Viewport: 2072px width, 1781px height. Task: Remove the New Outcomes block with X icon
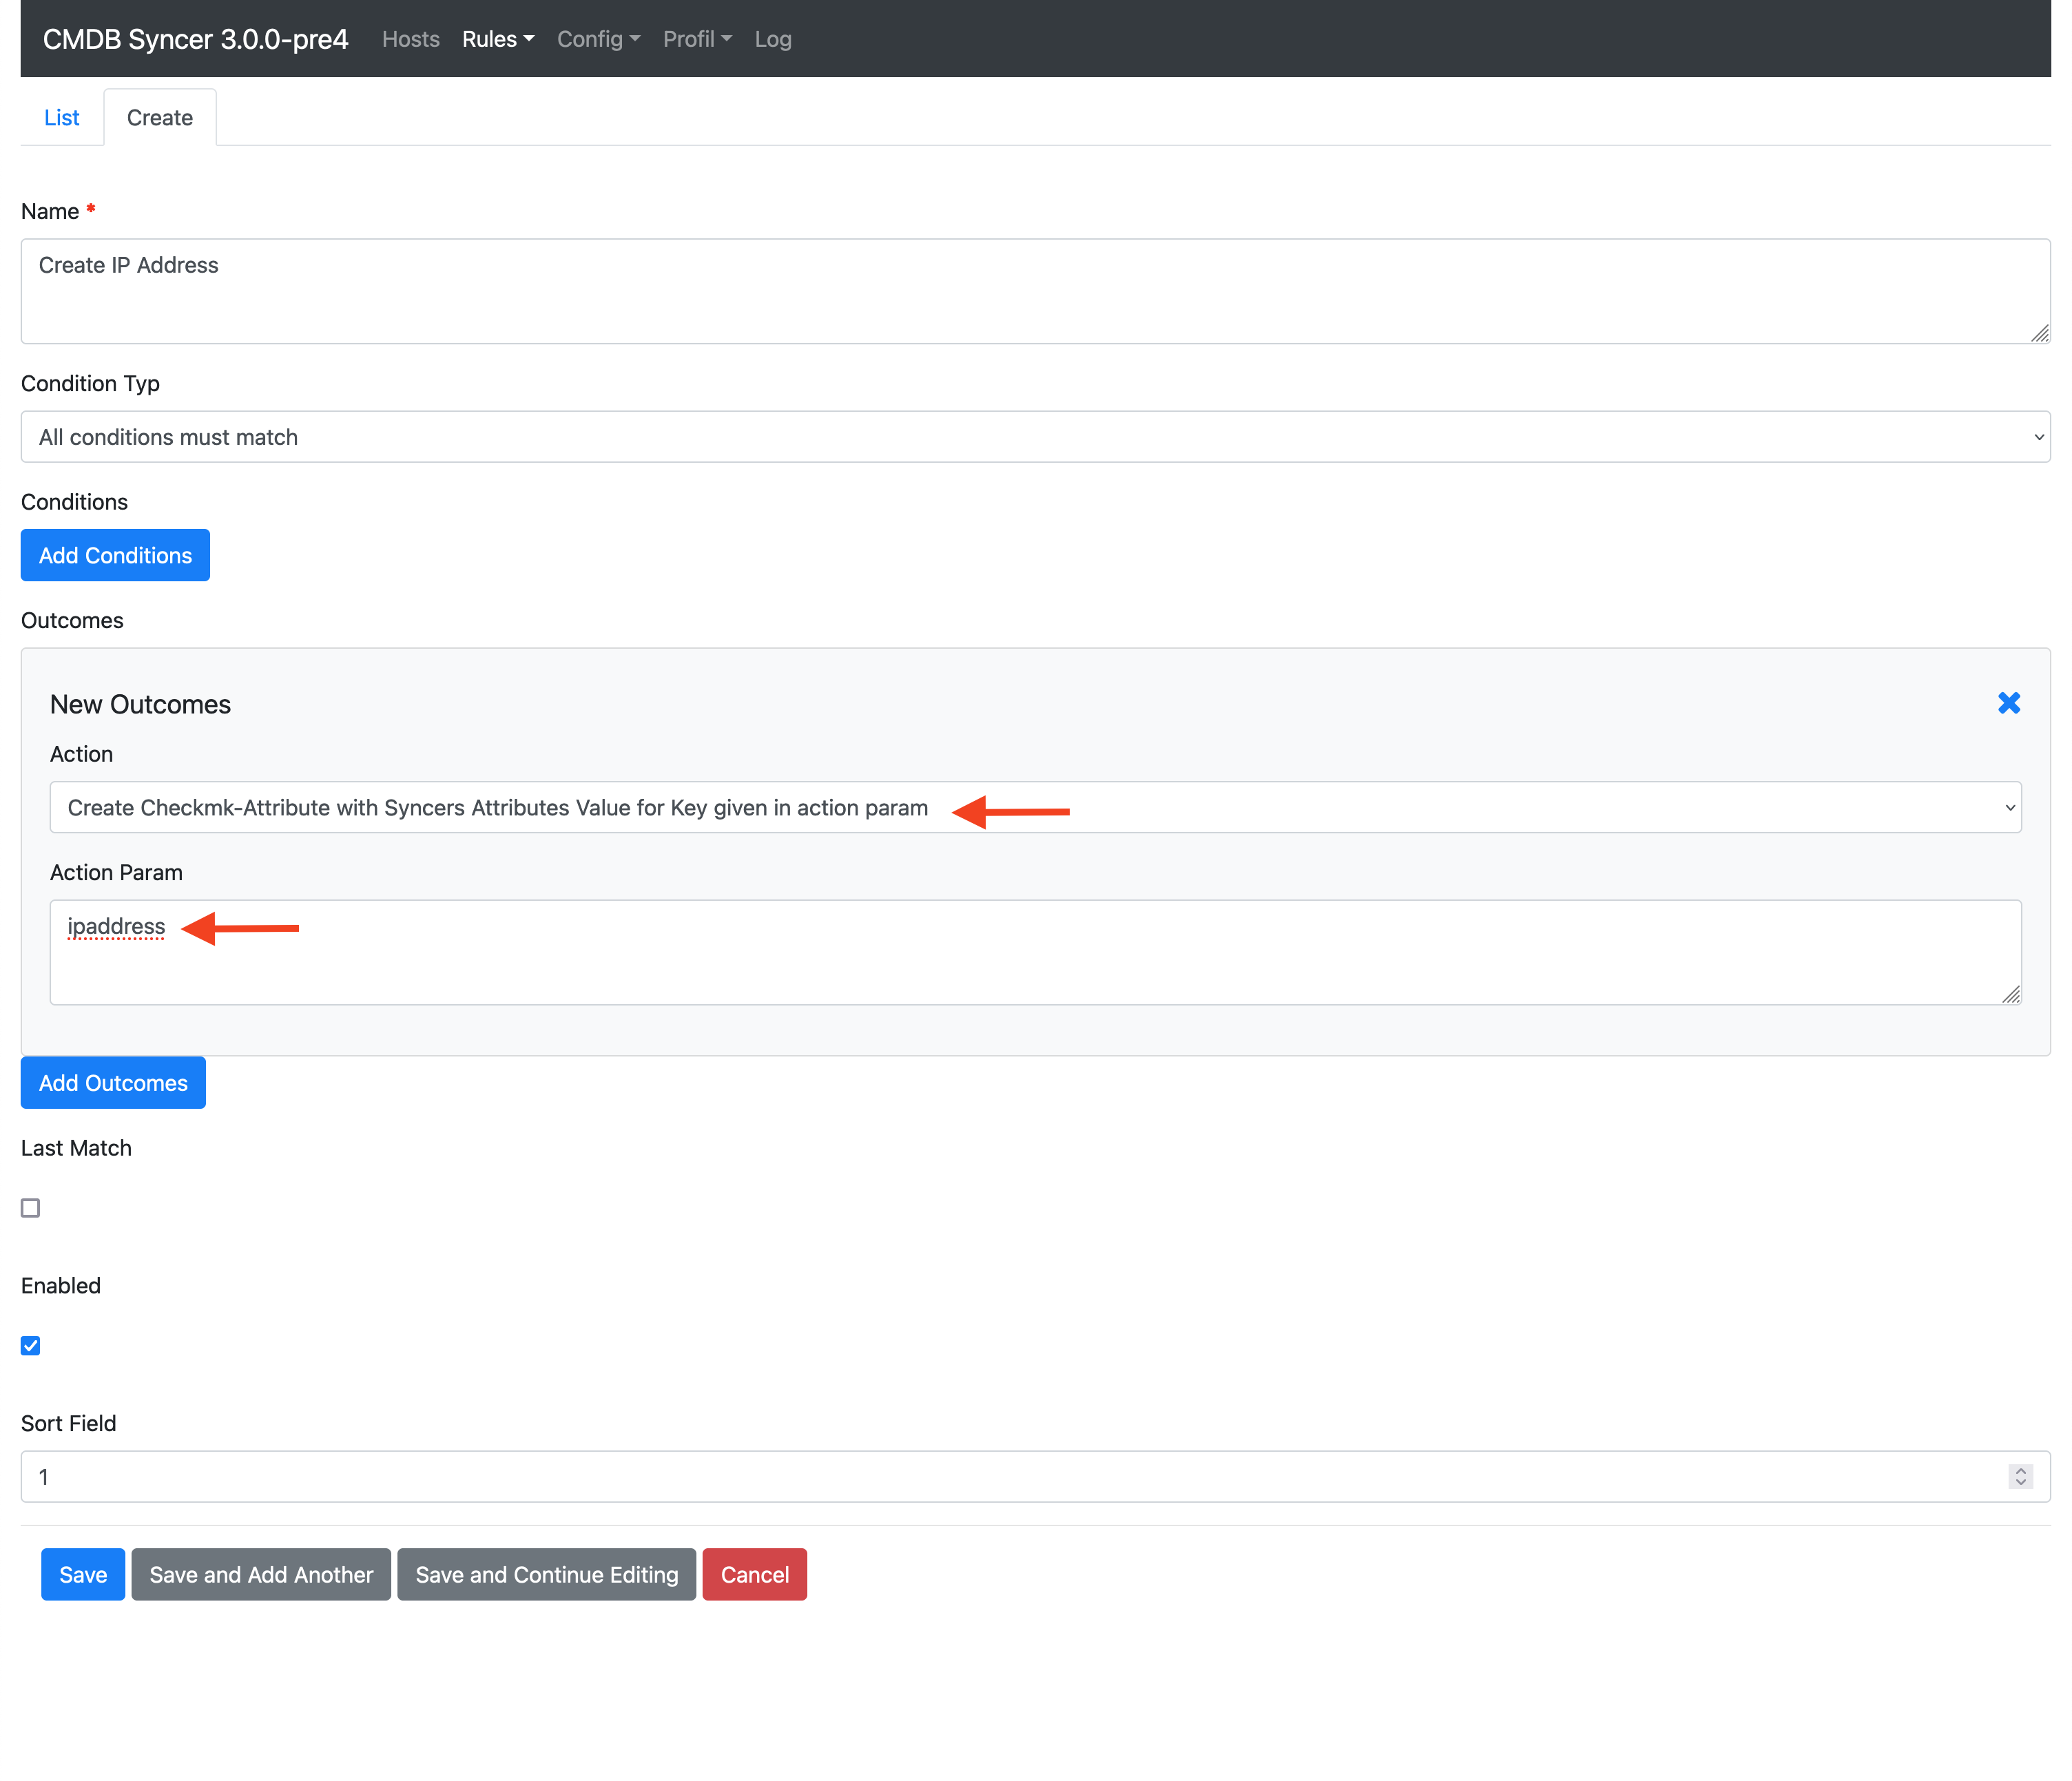[x=2008, y=703]
